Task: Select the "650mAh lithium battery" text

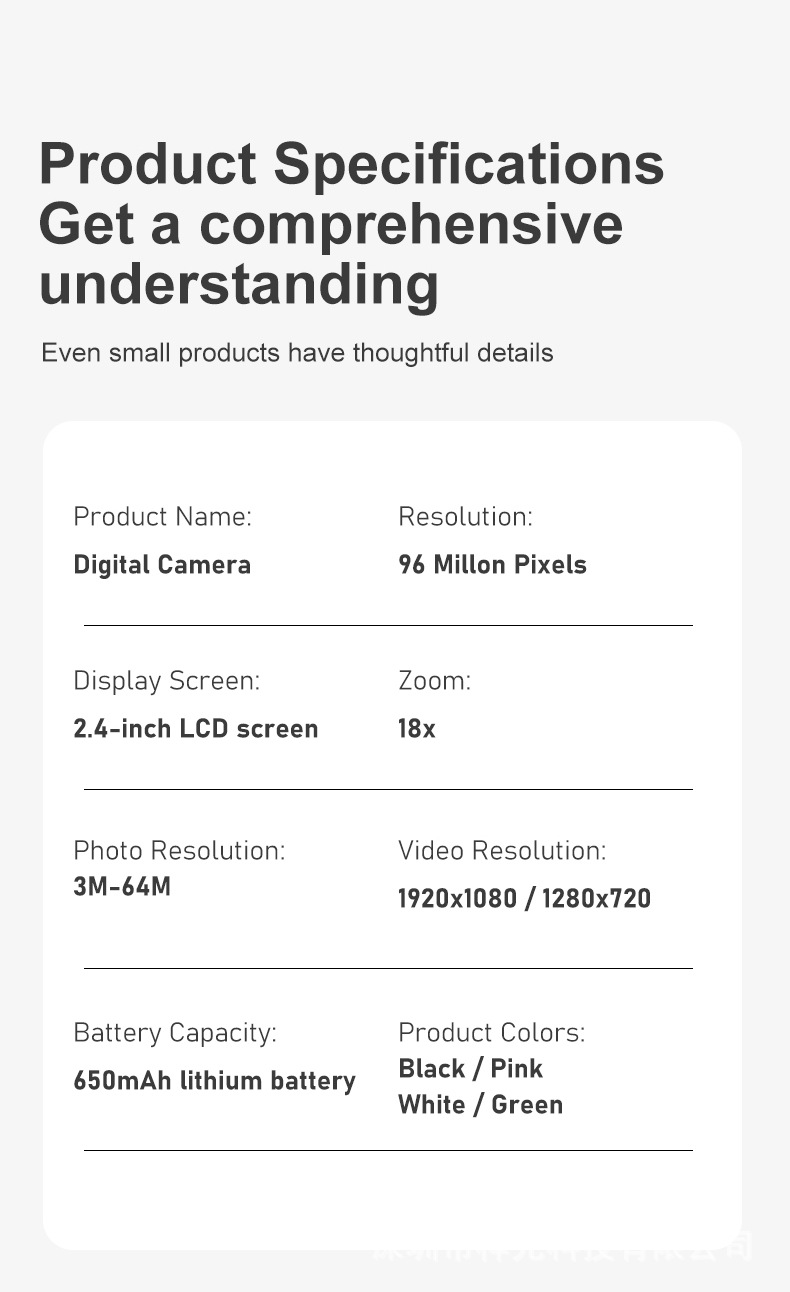Action: click(x=214, y=1081)
